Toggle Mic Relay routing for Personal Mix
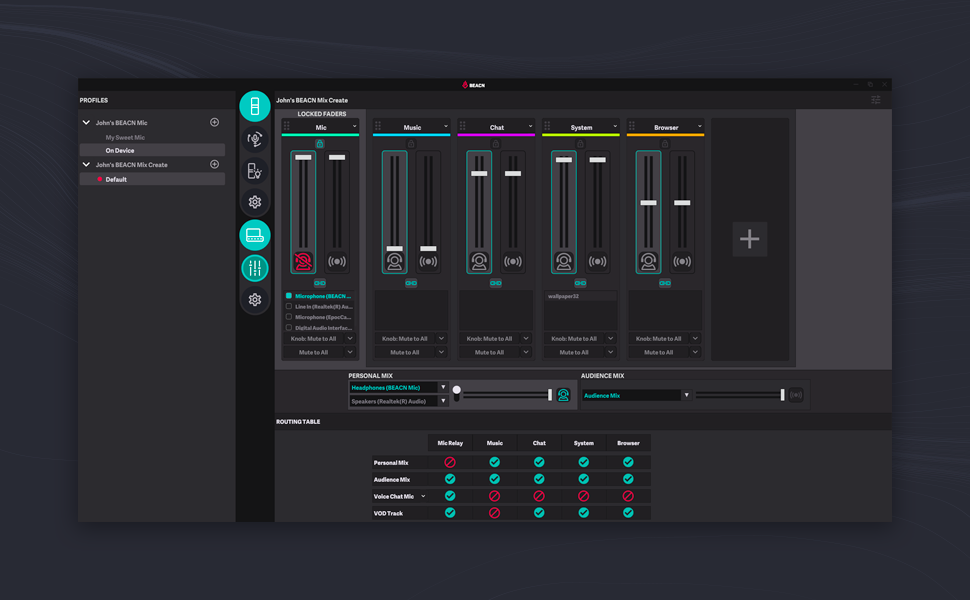Viewport: 970px width, 600px height. tap(450, 462)
